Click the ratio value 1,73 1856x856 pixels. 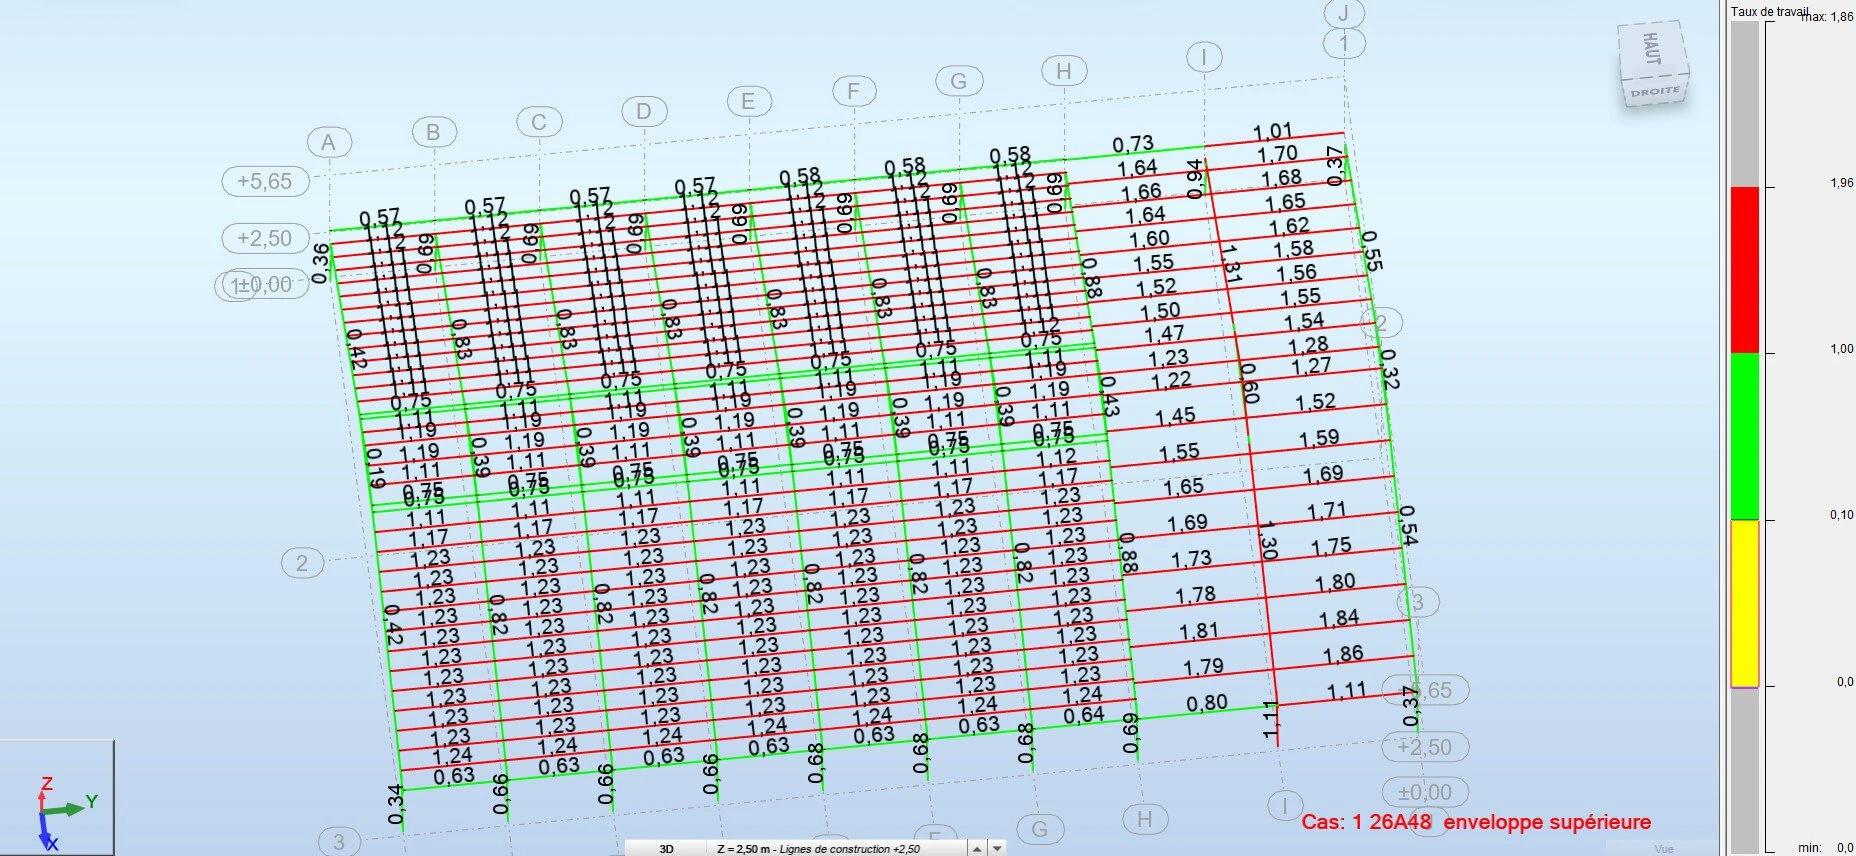pyautogui.click(x=1191, y=559)
